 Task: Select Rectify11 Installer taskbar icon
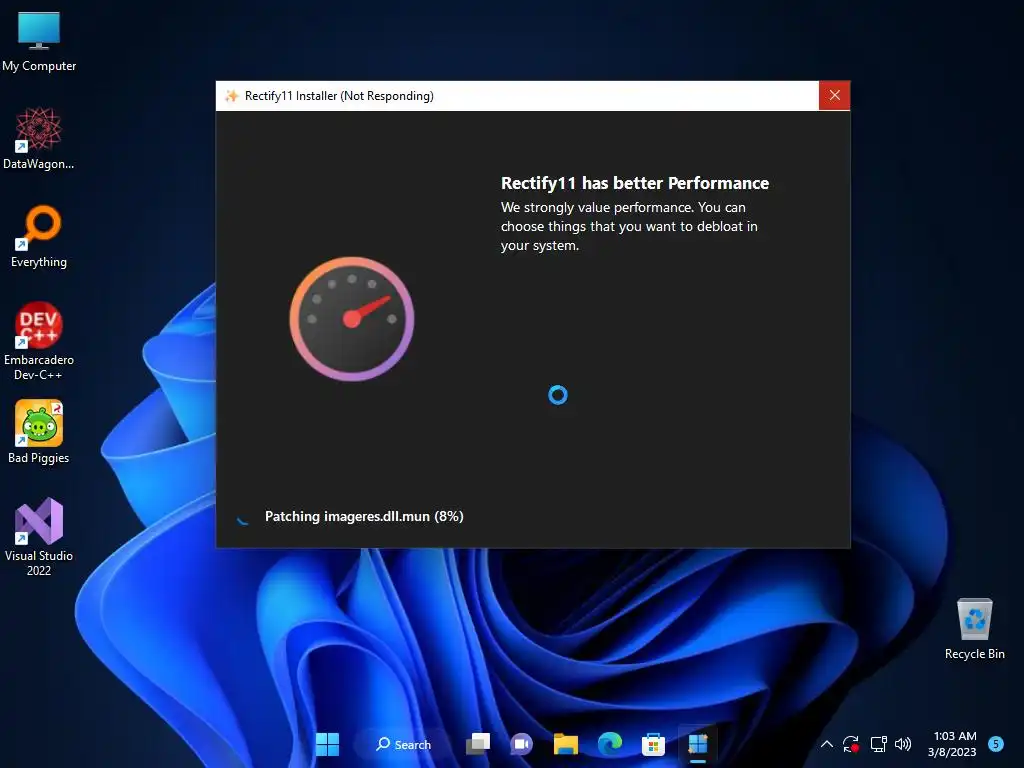(x=697, y=744)
